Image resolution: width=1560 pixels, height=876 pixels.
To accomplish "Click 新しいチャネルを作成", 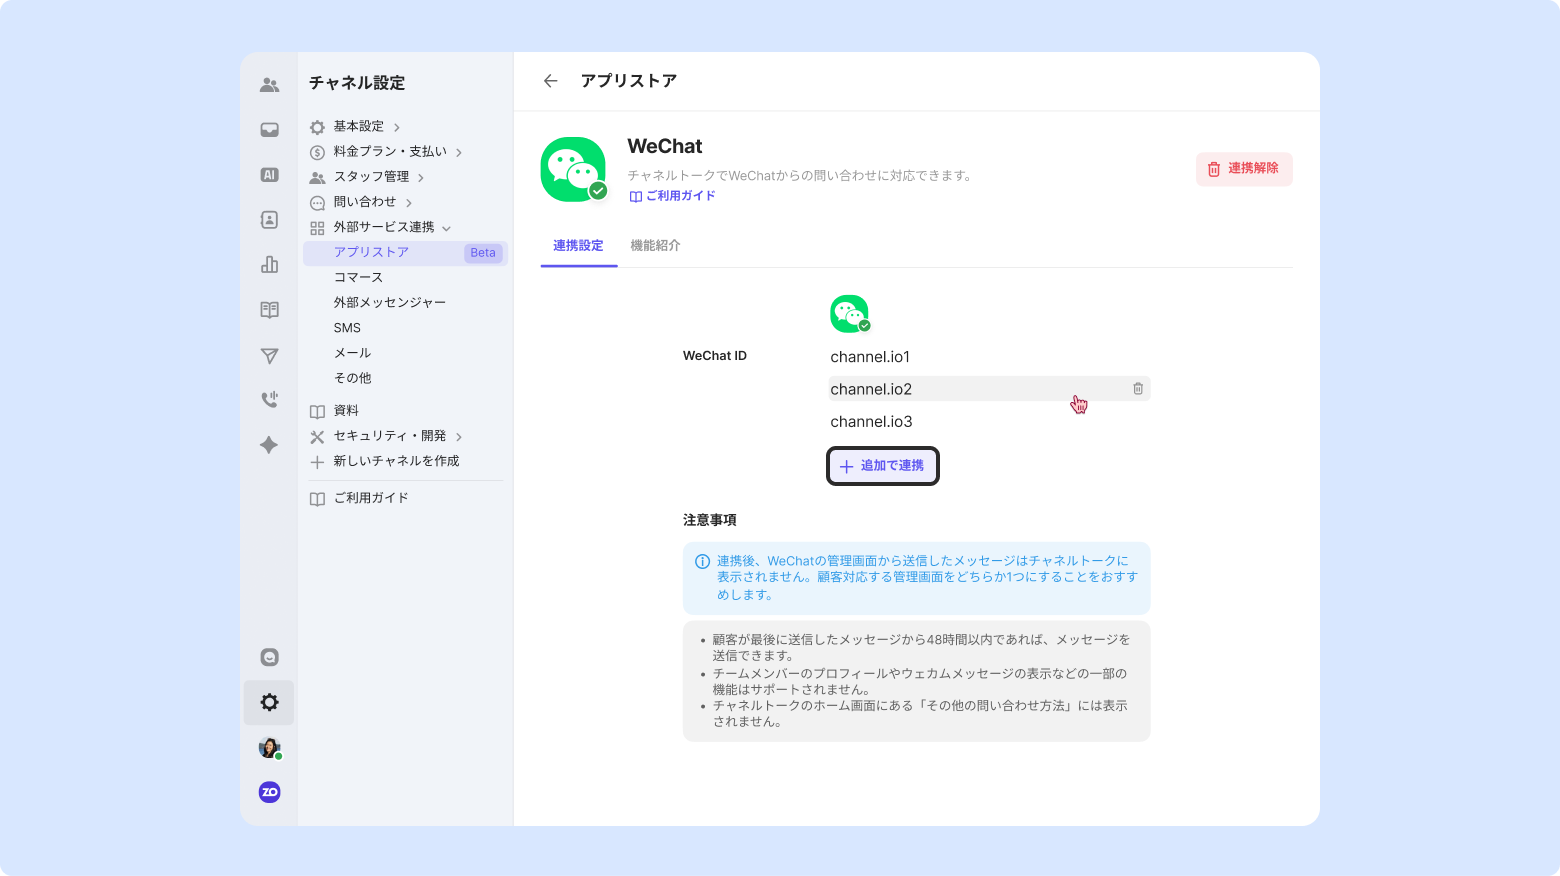I will 384,461.
